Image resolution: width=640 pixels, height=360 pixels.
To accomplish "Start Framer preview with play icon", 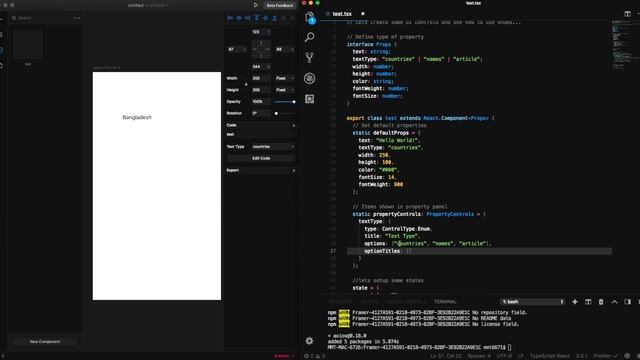I will pos(256,5).
